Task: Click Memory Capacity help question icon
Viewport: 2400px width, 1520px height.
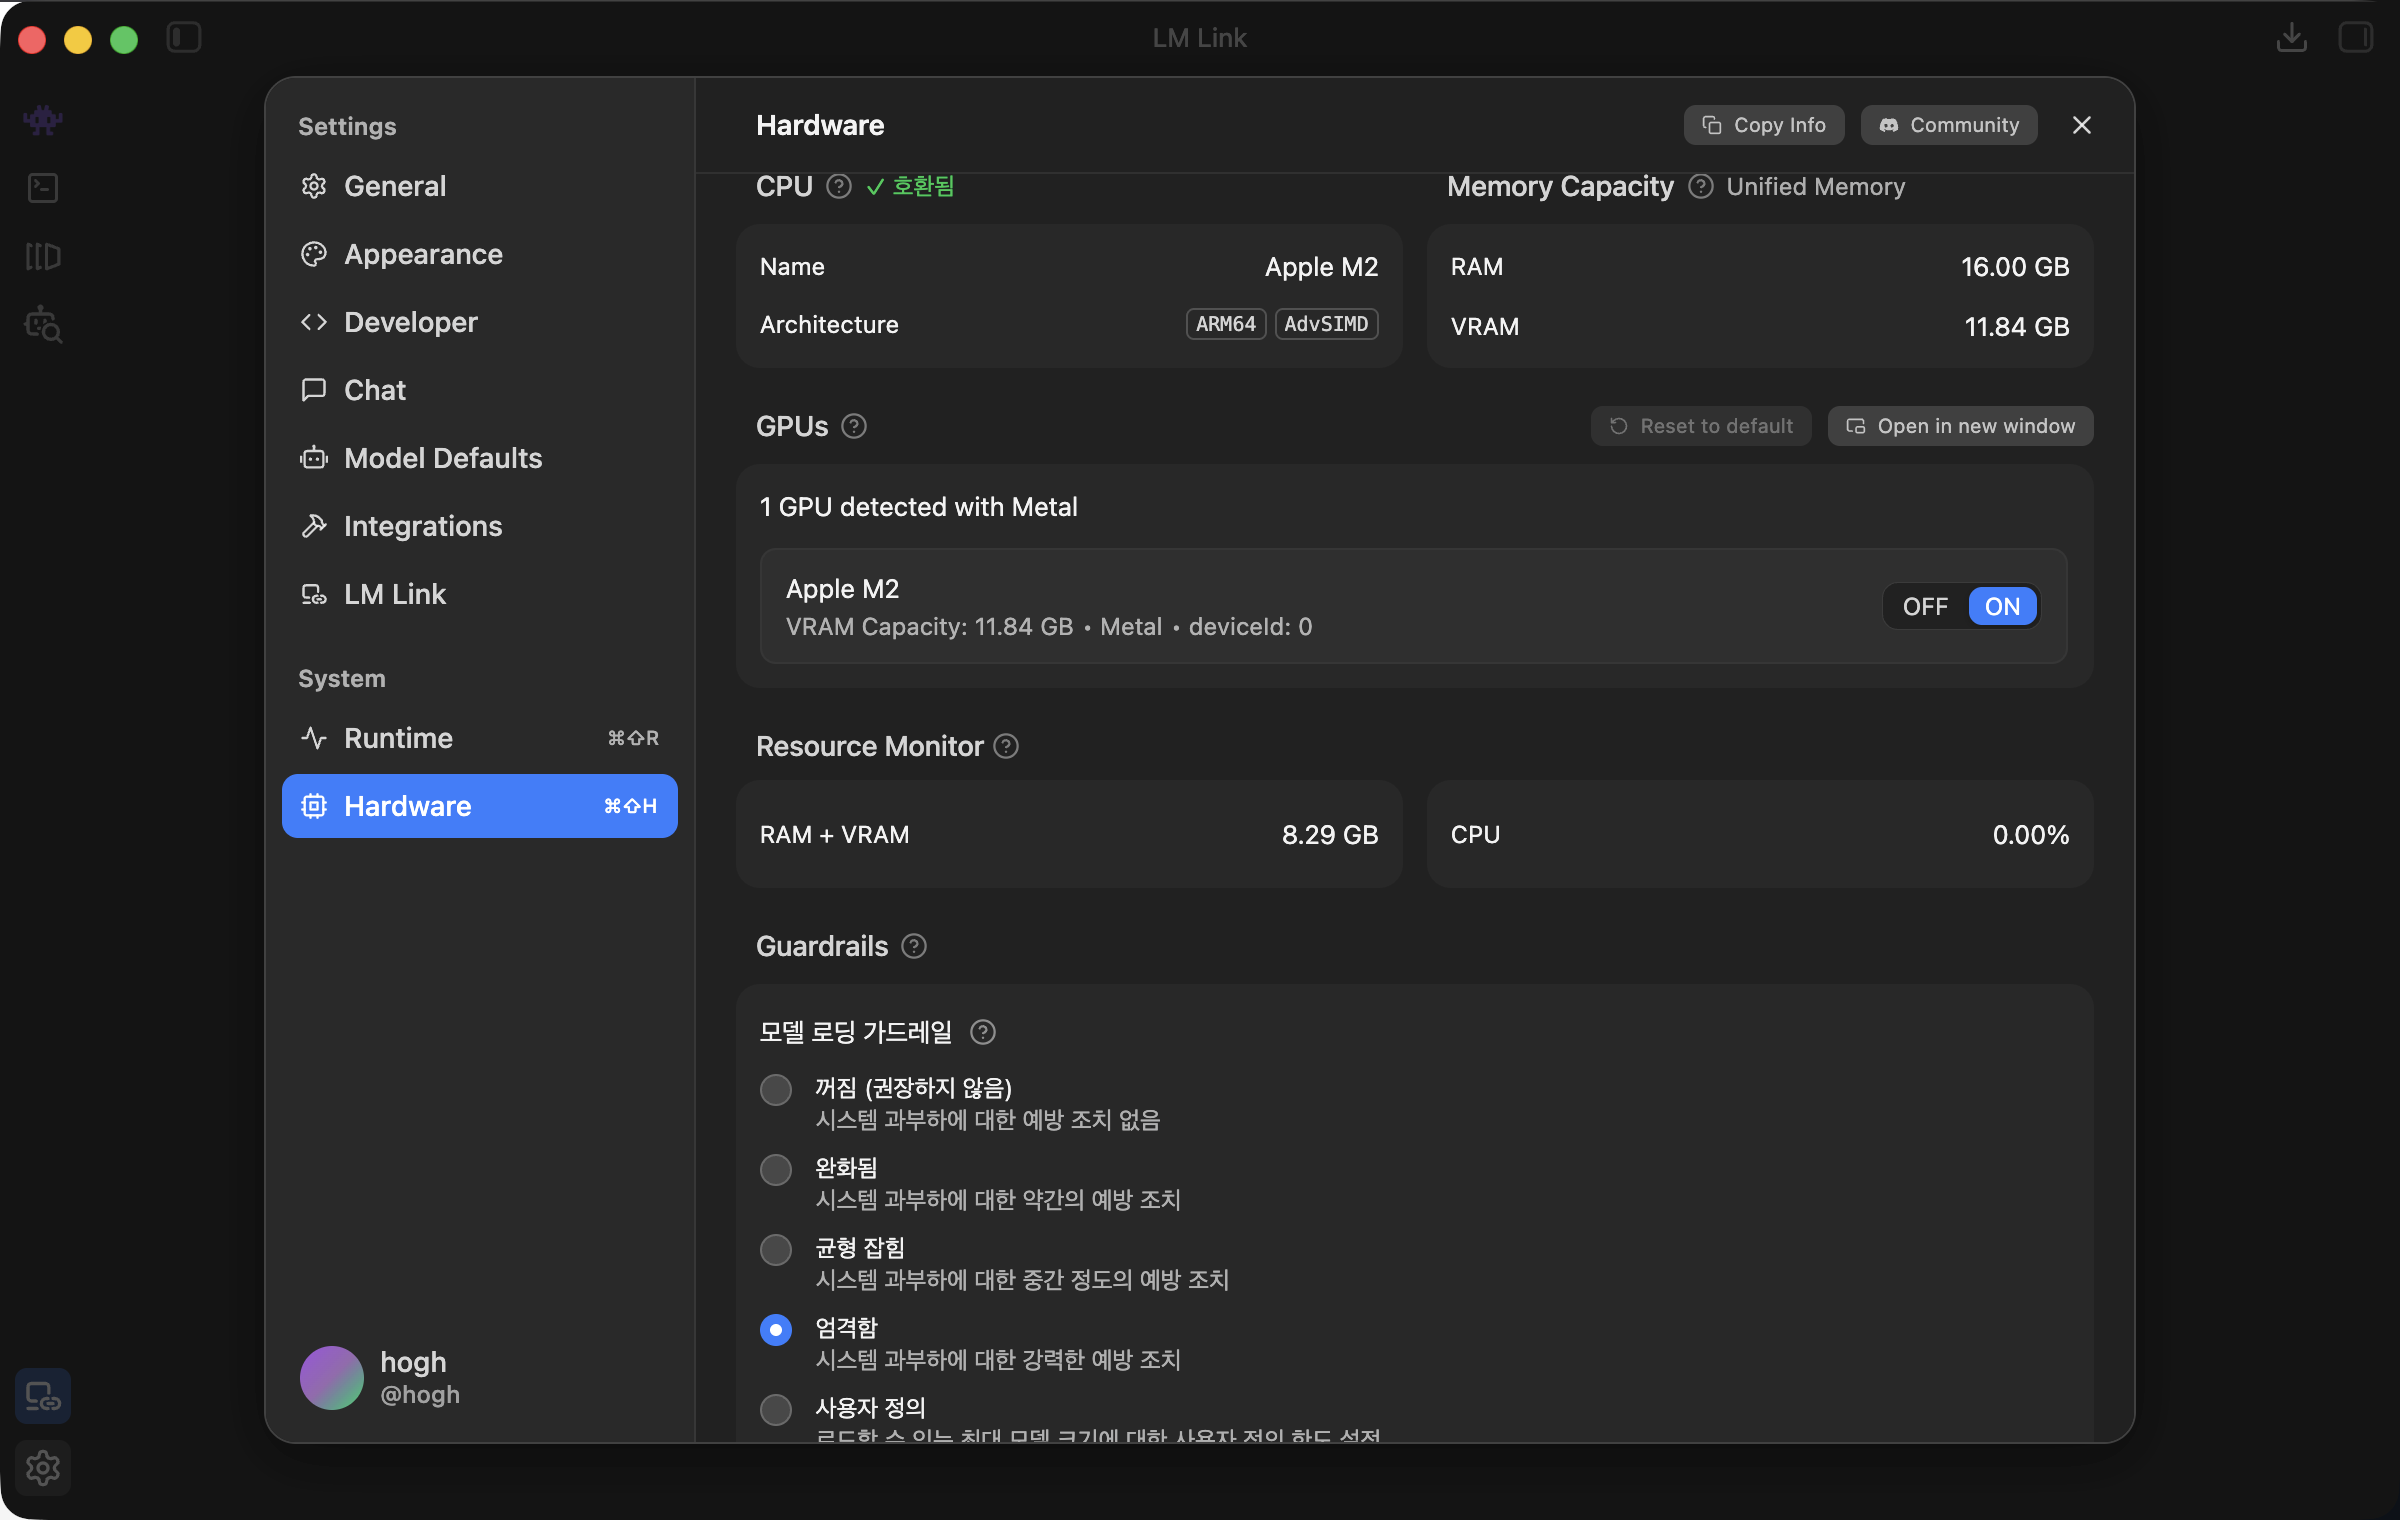Action: (x=1701, y=187)
